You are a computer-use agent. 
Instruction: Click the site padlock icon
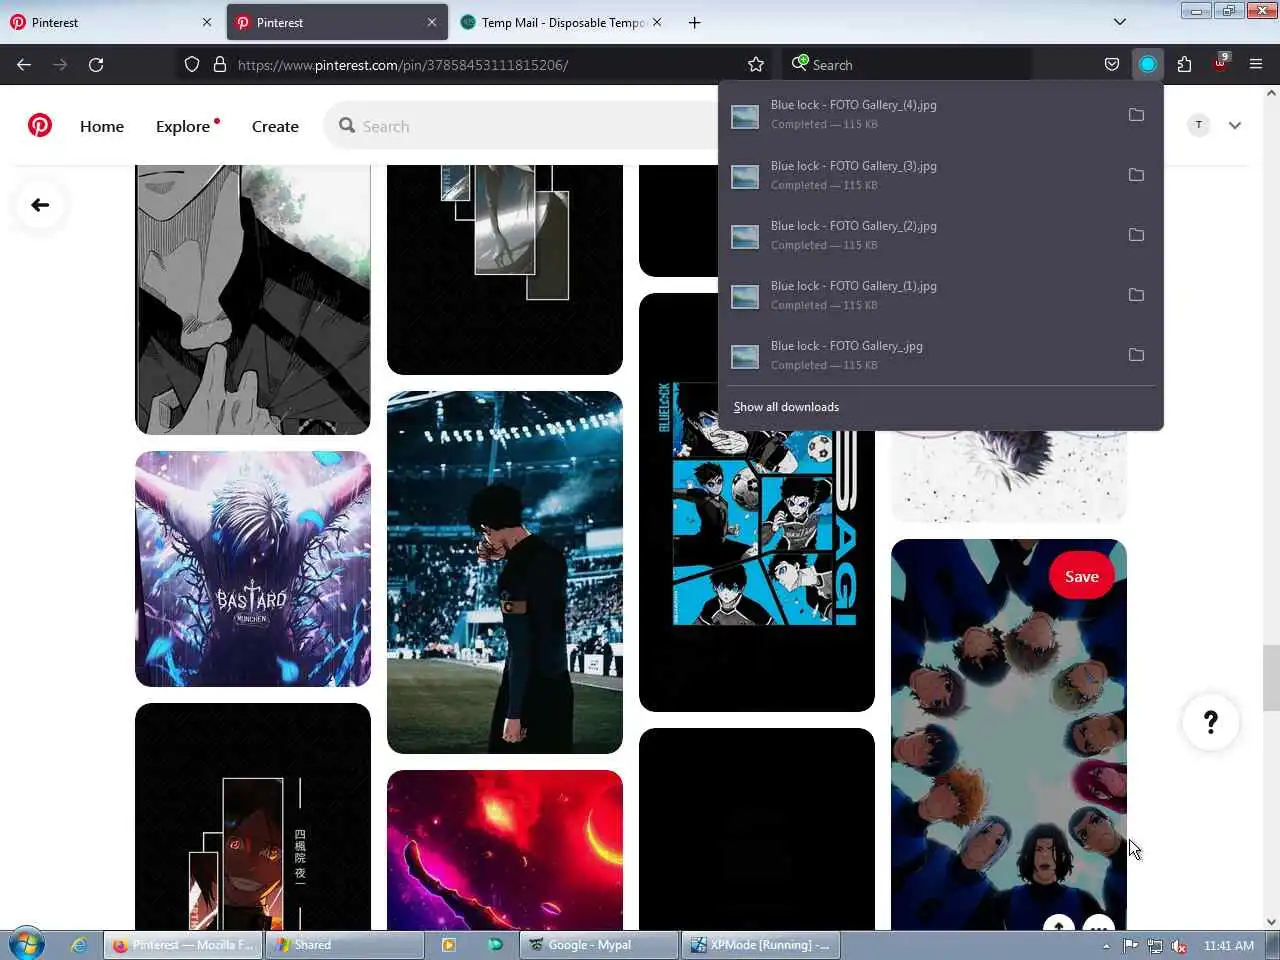(220, 64)
